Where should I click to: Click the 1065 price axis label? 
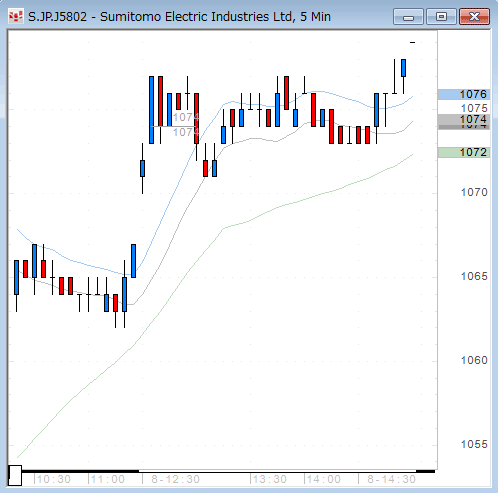pyautogui.click(x=474, y=276)
